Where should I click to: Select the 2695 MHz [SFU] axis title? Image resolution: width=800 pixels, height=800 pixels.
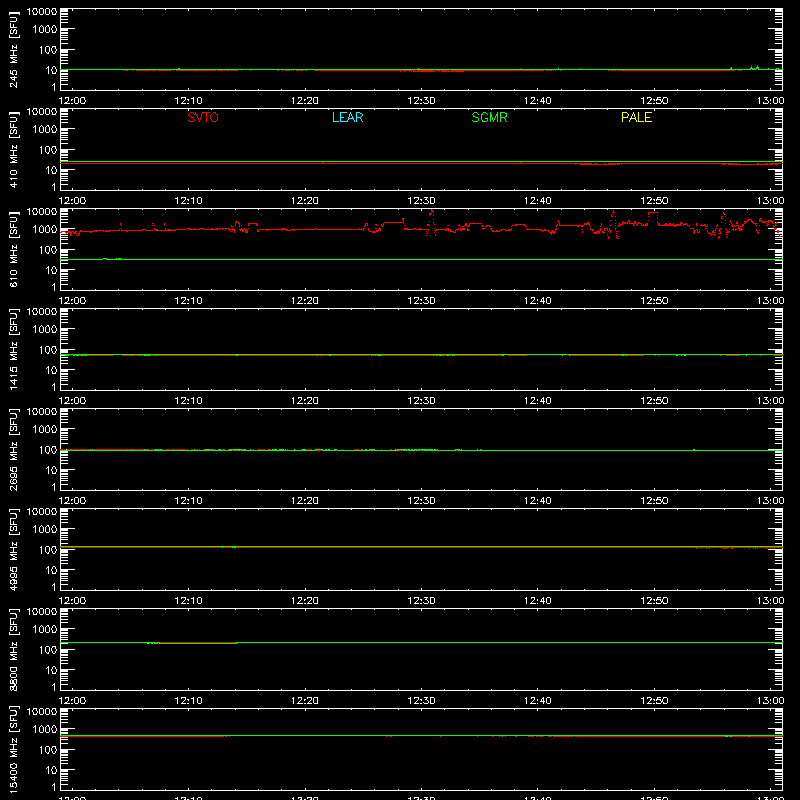click(13, 449)
